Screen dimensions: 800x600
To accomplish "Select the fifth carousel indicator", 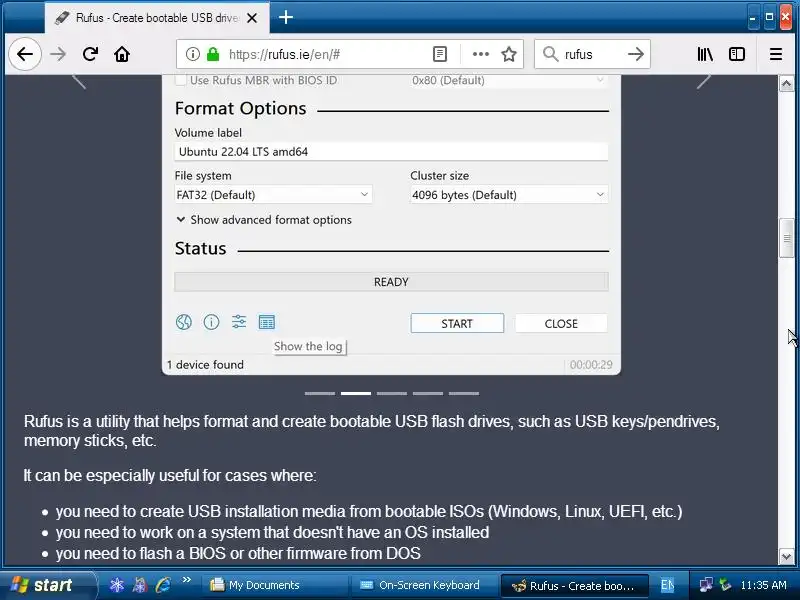I will 464,393.
